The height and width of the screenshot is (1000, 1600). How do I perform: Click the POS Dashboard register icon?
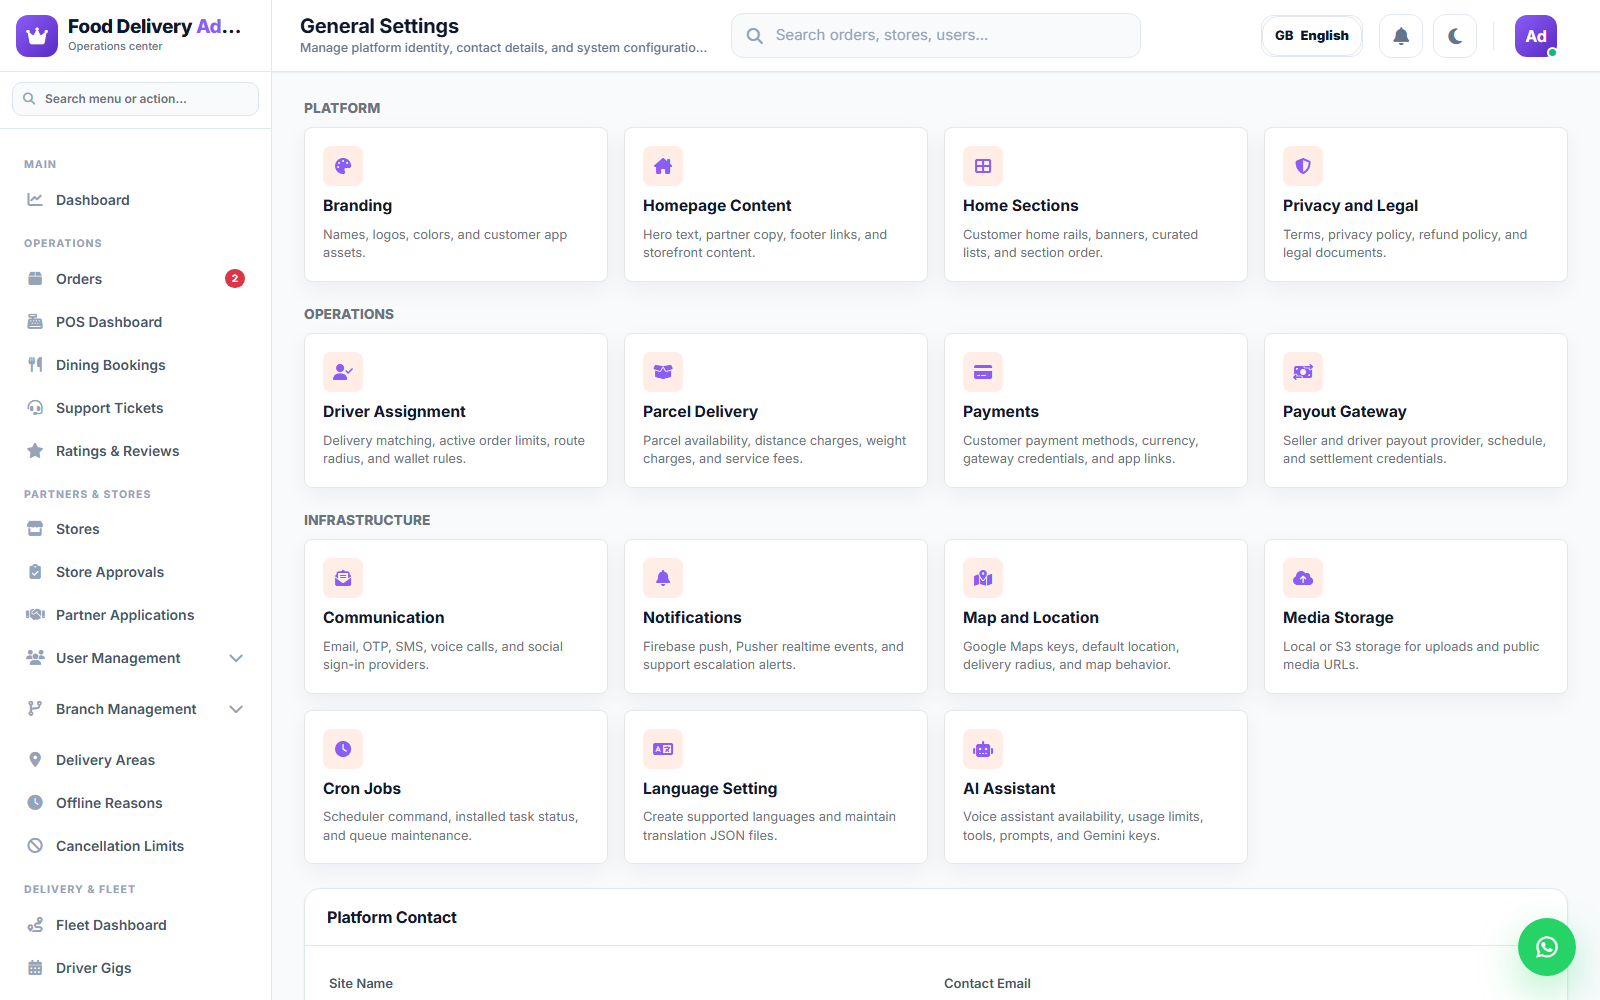point(35,322)
